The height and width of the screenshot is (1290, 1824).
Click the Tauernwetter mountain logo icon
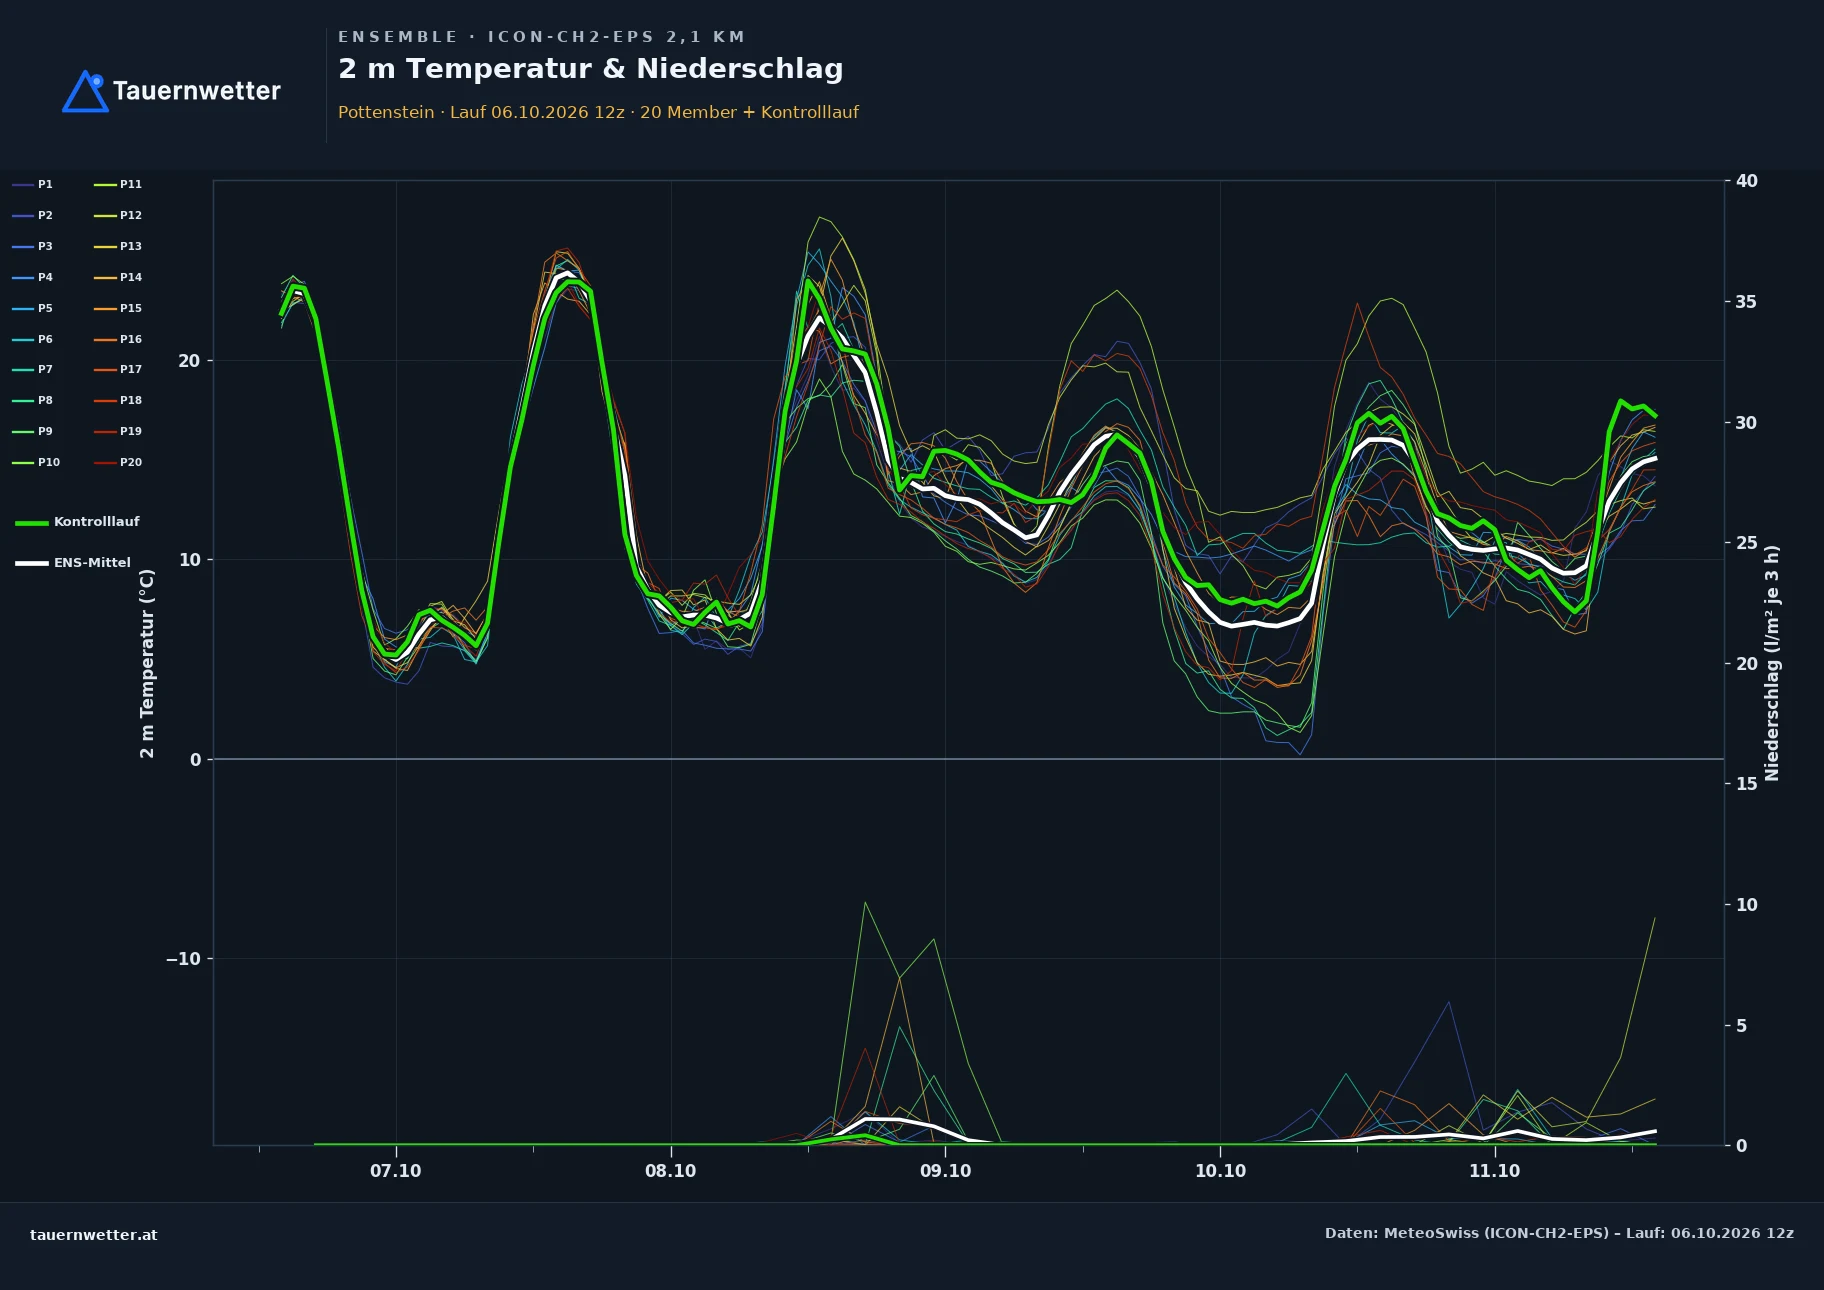(x=86, y=91)
